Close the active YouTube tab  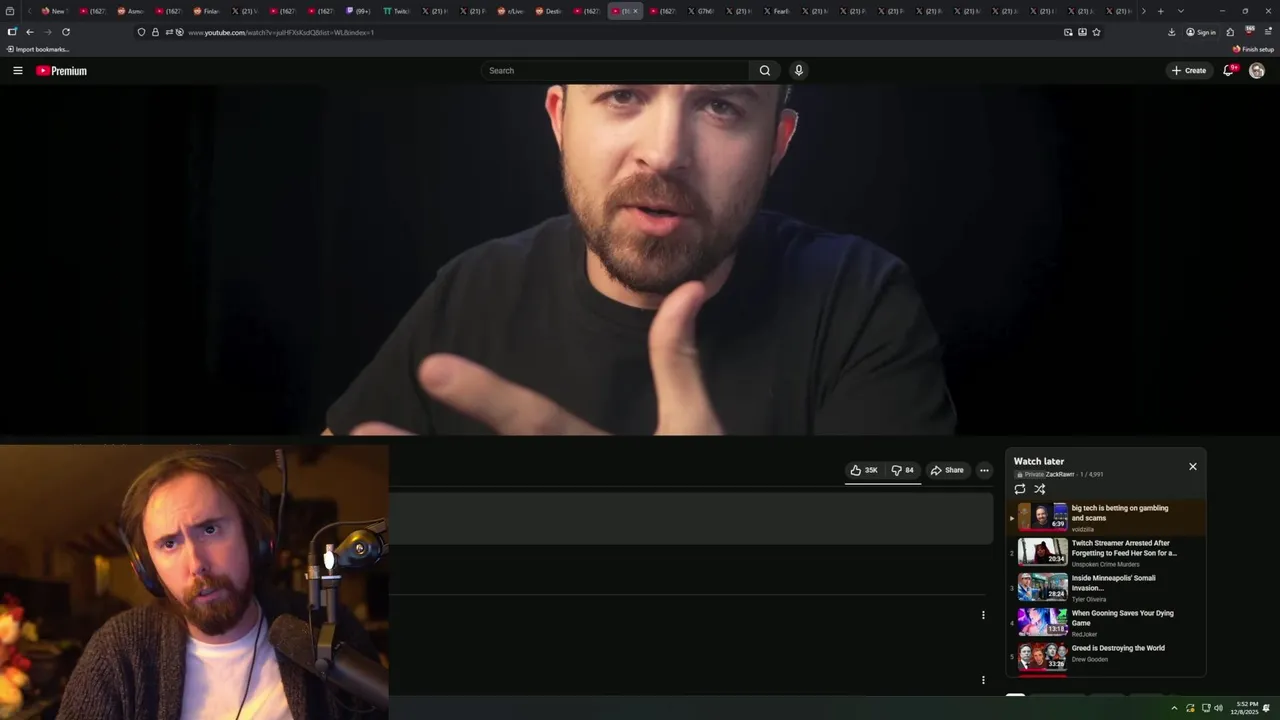tap(635, 11)
